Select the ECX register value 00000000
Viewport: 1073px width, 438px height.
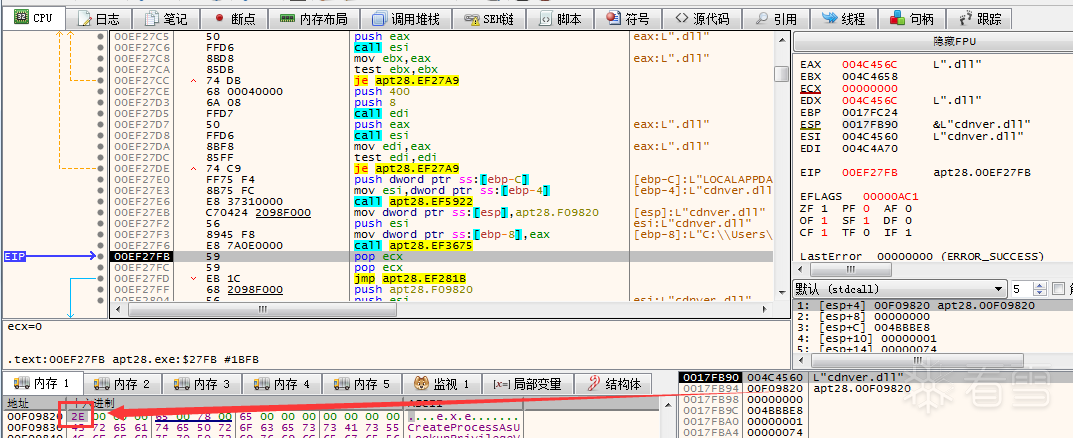click(x=868, y=88)
